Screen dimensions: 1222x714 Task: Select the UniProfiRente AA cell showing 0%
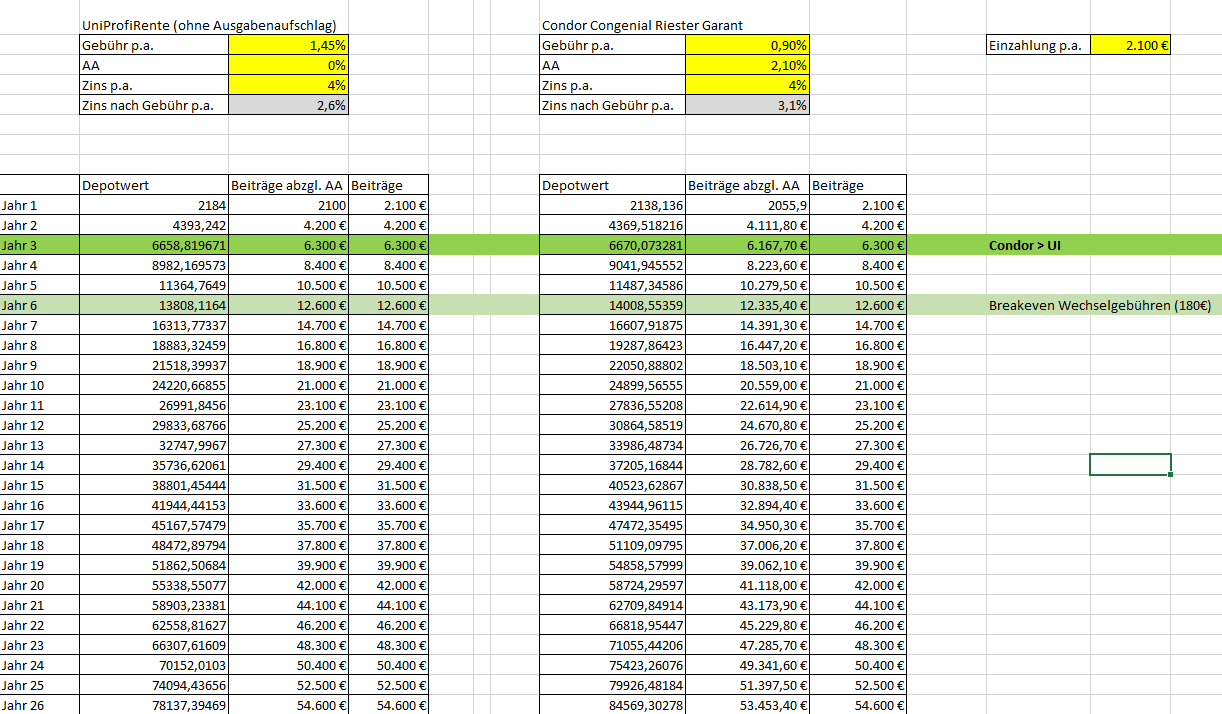288,65
